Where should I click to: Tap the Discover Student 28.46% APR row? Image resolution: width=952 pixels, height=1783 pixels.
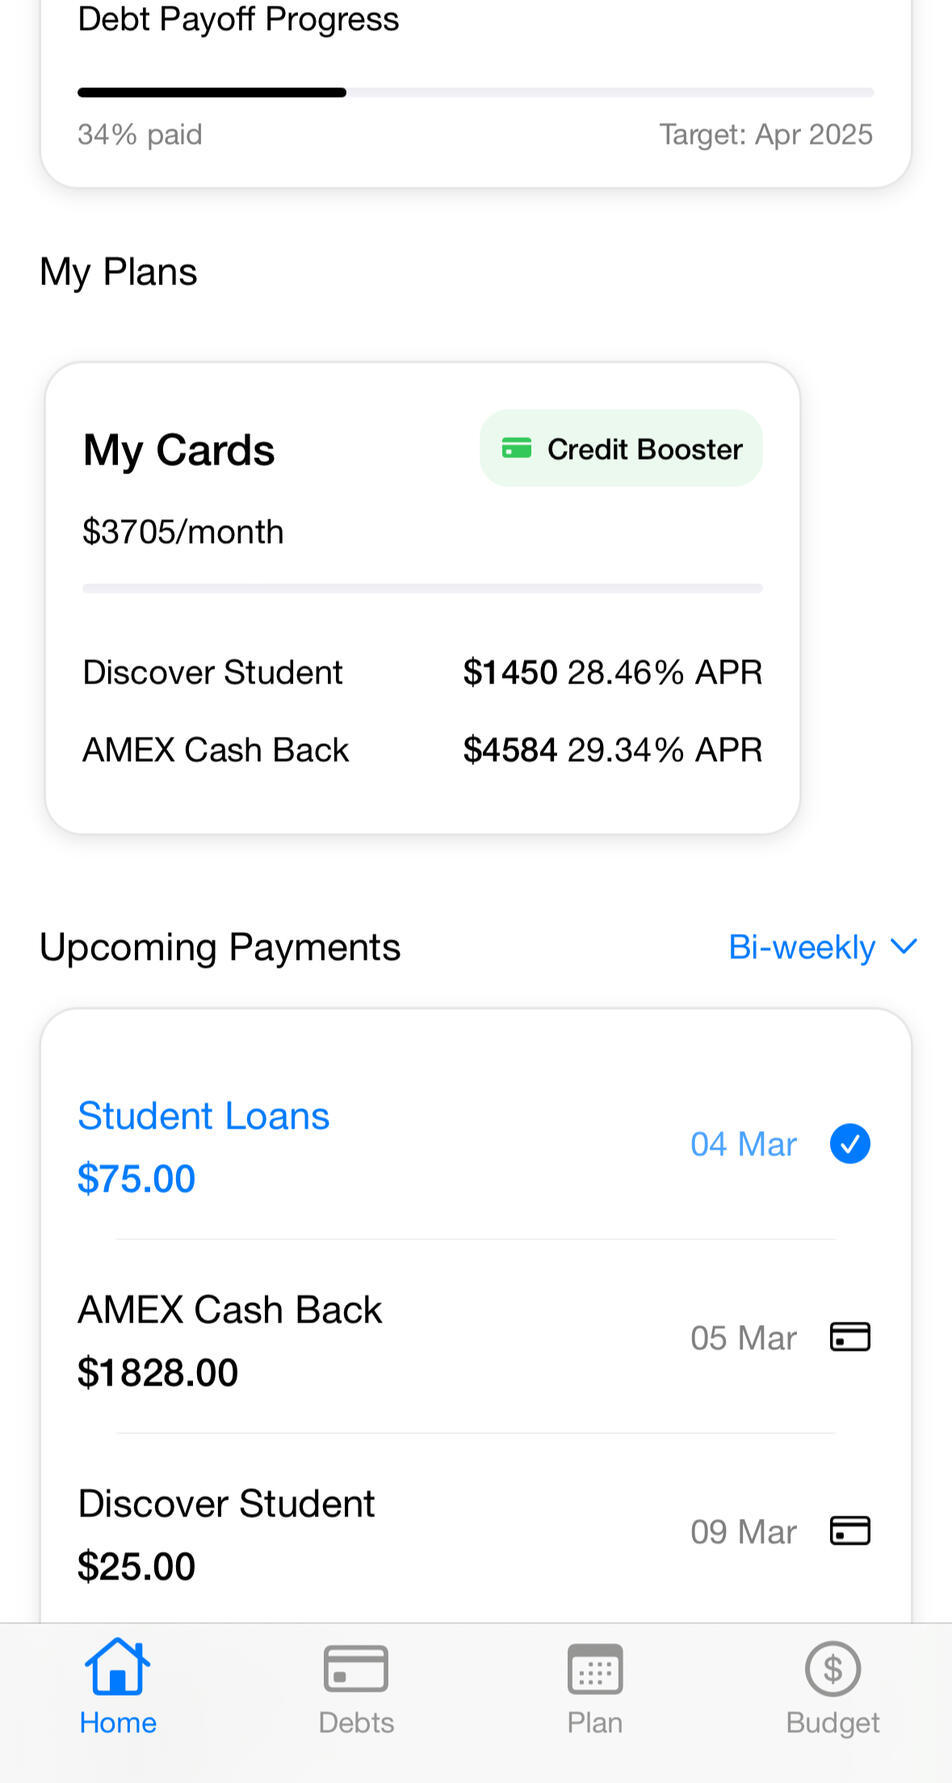[422, 672]
